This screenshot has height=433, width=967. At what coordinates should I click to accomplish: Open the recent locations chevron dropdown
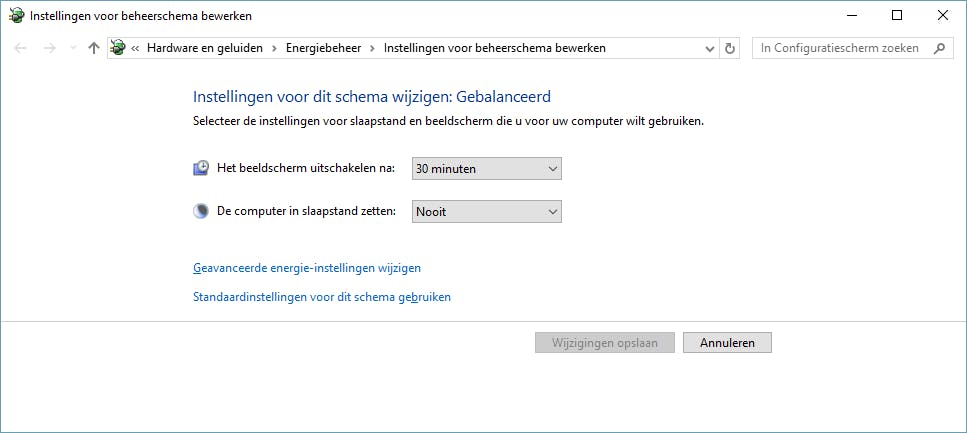tap(72, 48)
